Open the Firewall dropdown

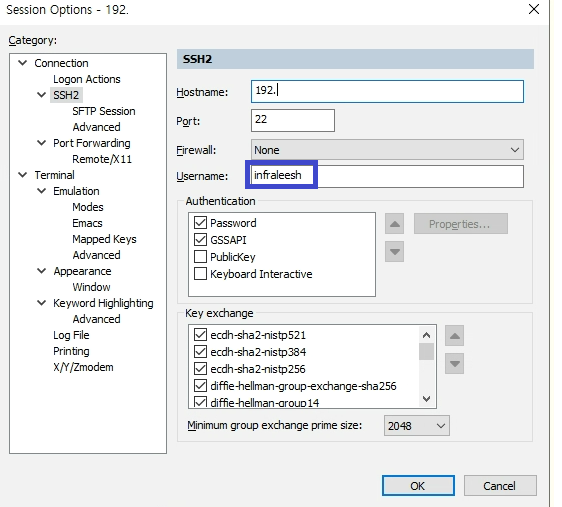(x=387, y=150)
